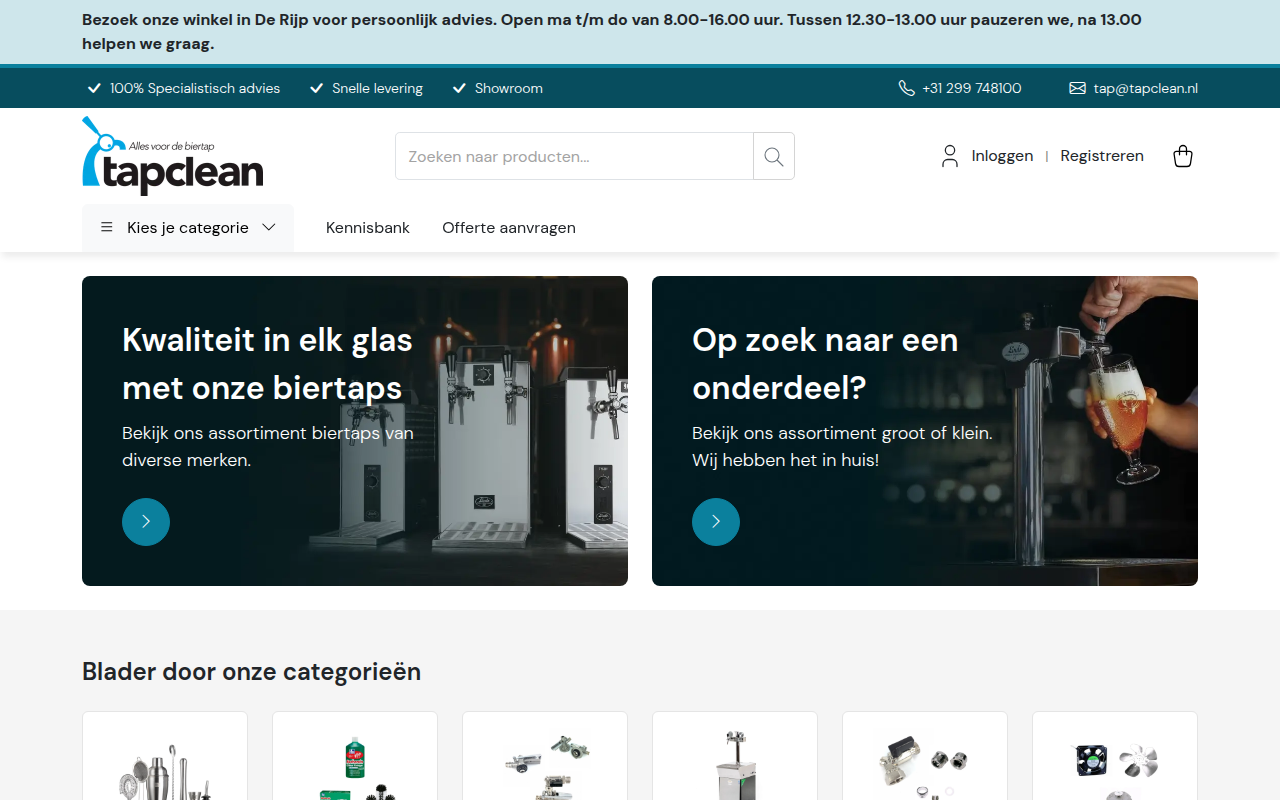Screen dimensions: 1280x800
Task: Click checkmark beside Snelle levering
Action: (x=317, y=88)
